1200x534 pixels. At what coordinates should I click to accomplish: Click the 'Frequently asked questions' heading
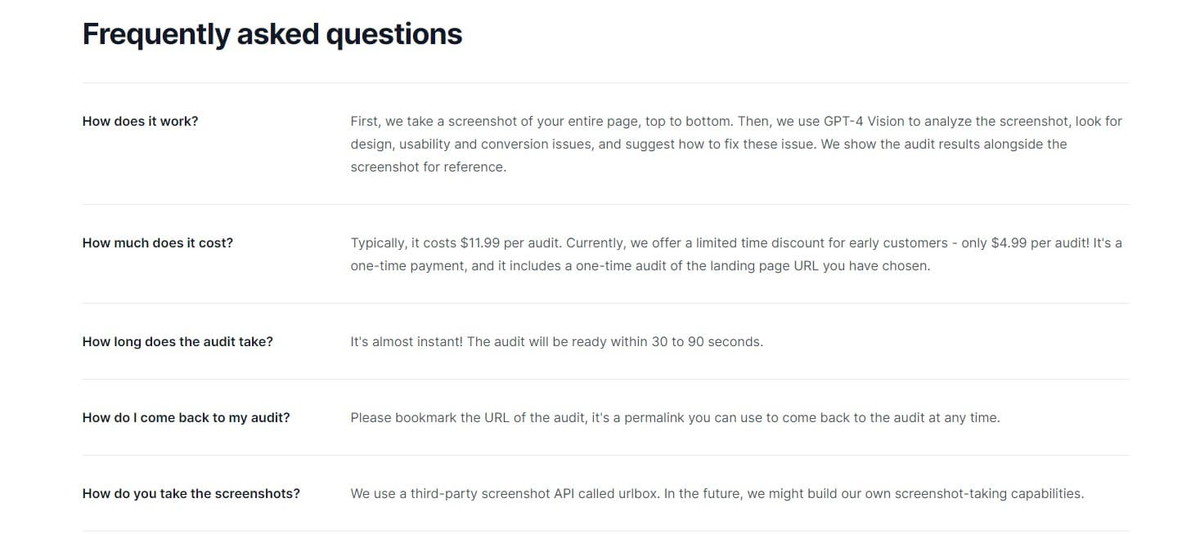(272, 34)
